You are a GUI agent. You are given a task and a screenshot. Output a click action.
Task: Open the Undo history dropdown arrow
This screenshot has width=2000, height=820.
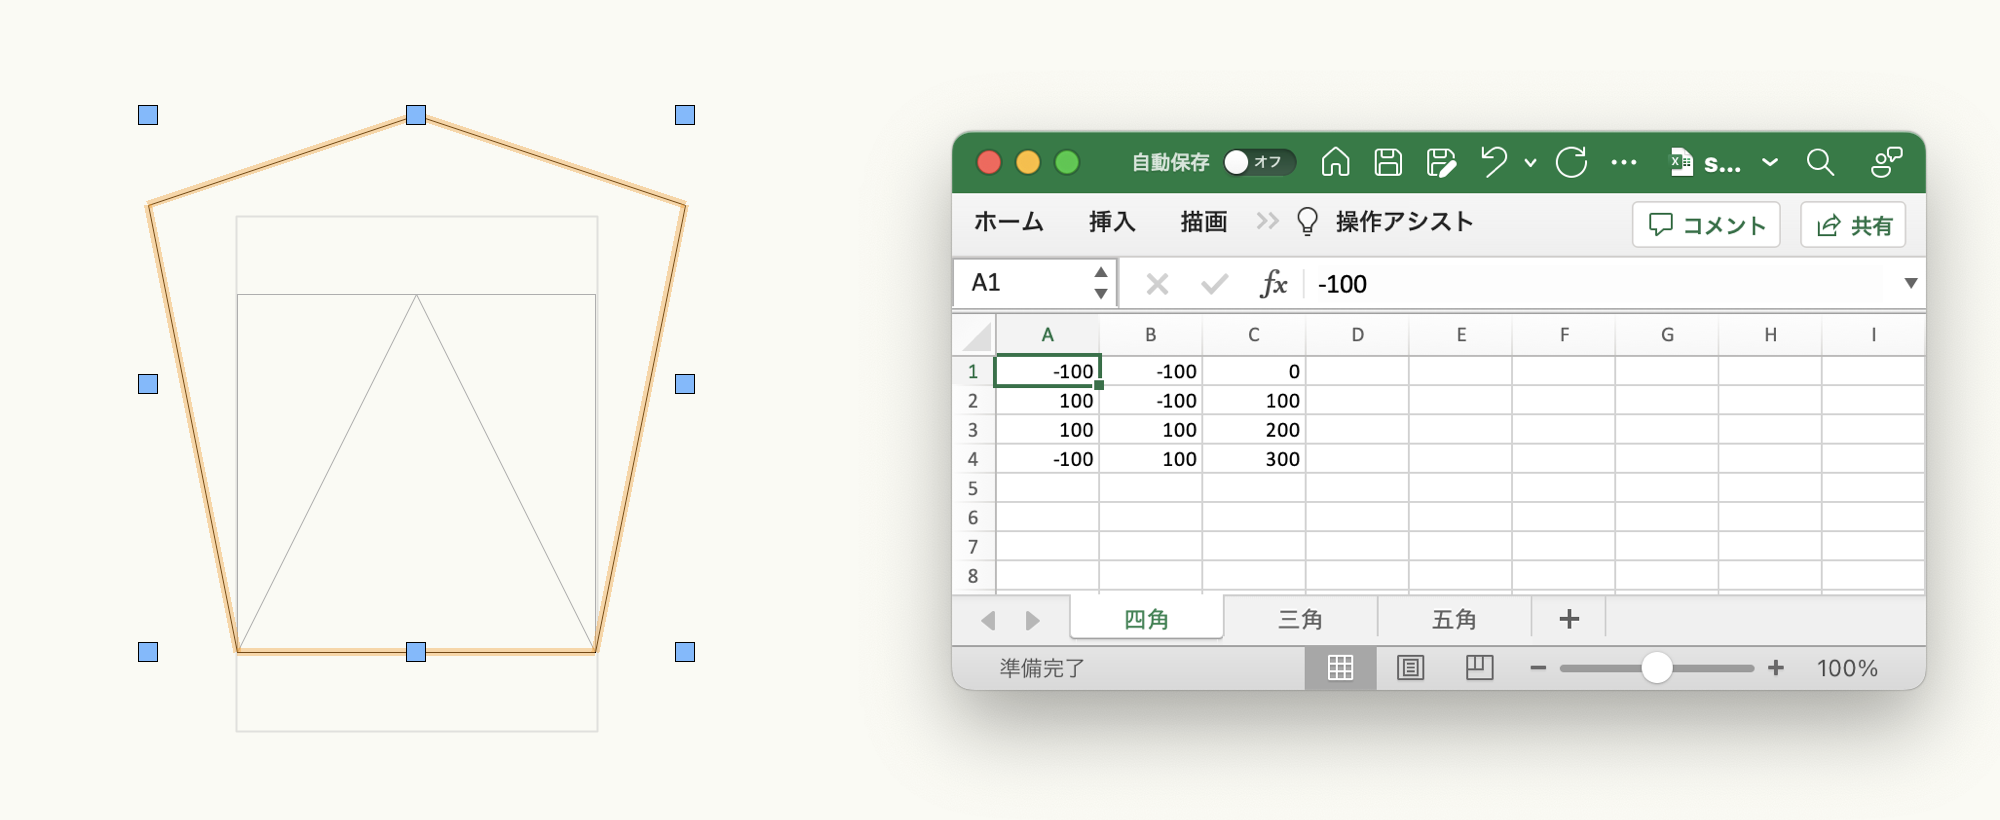pyautogui.click(x=1530, y=162)
